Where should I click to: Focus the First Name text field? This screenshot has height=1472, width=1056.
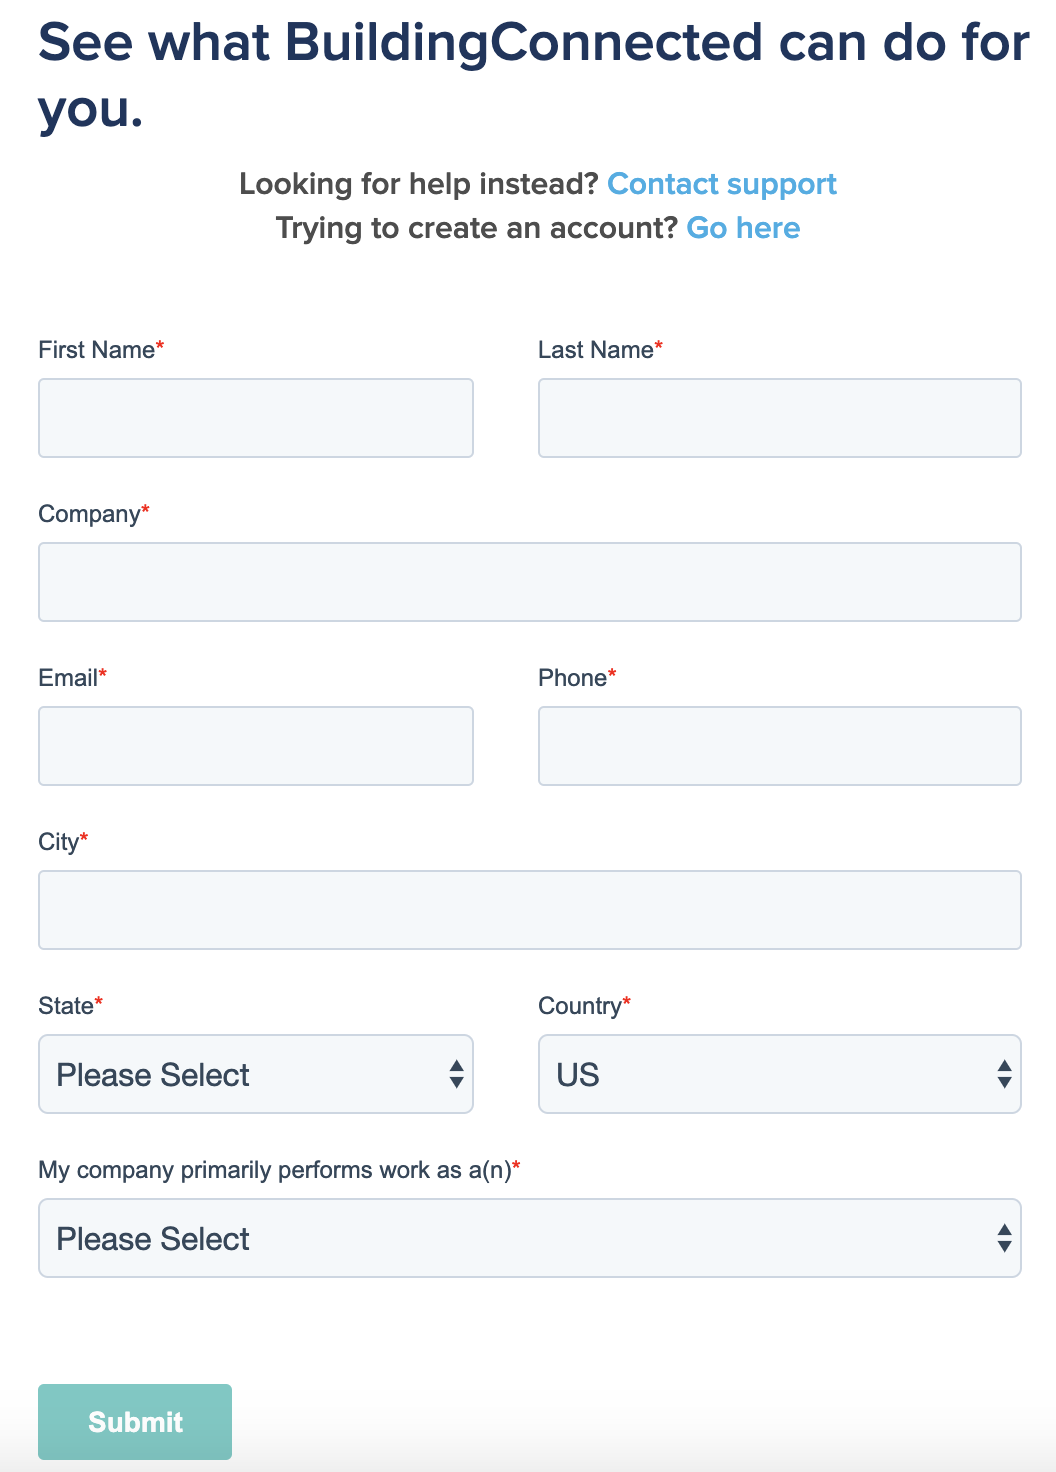(255, 418)
